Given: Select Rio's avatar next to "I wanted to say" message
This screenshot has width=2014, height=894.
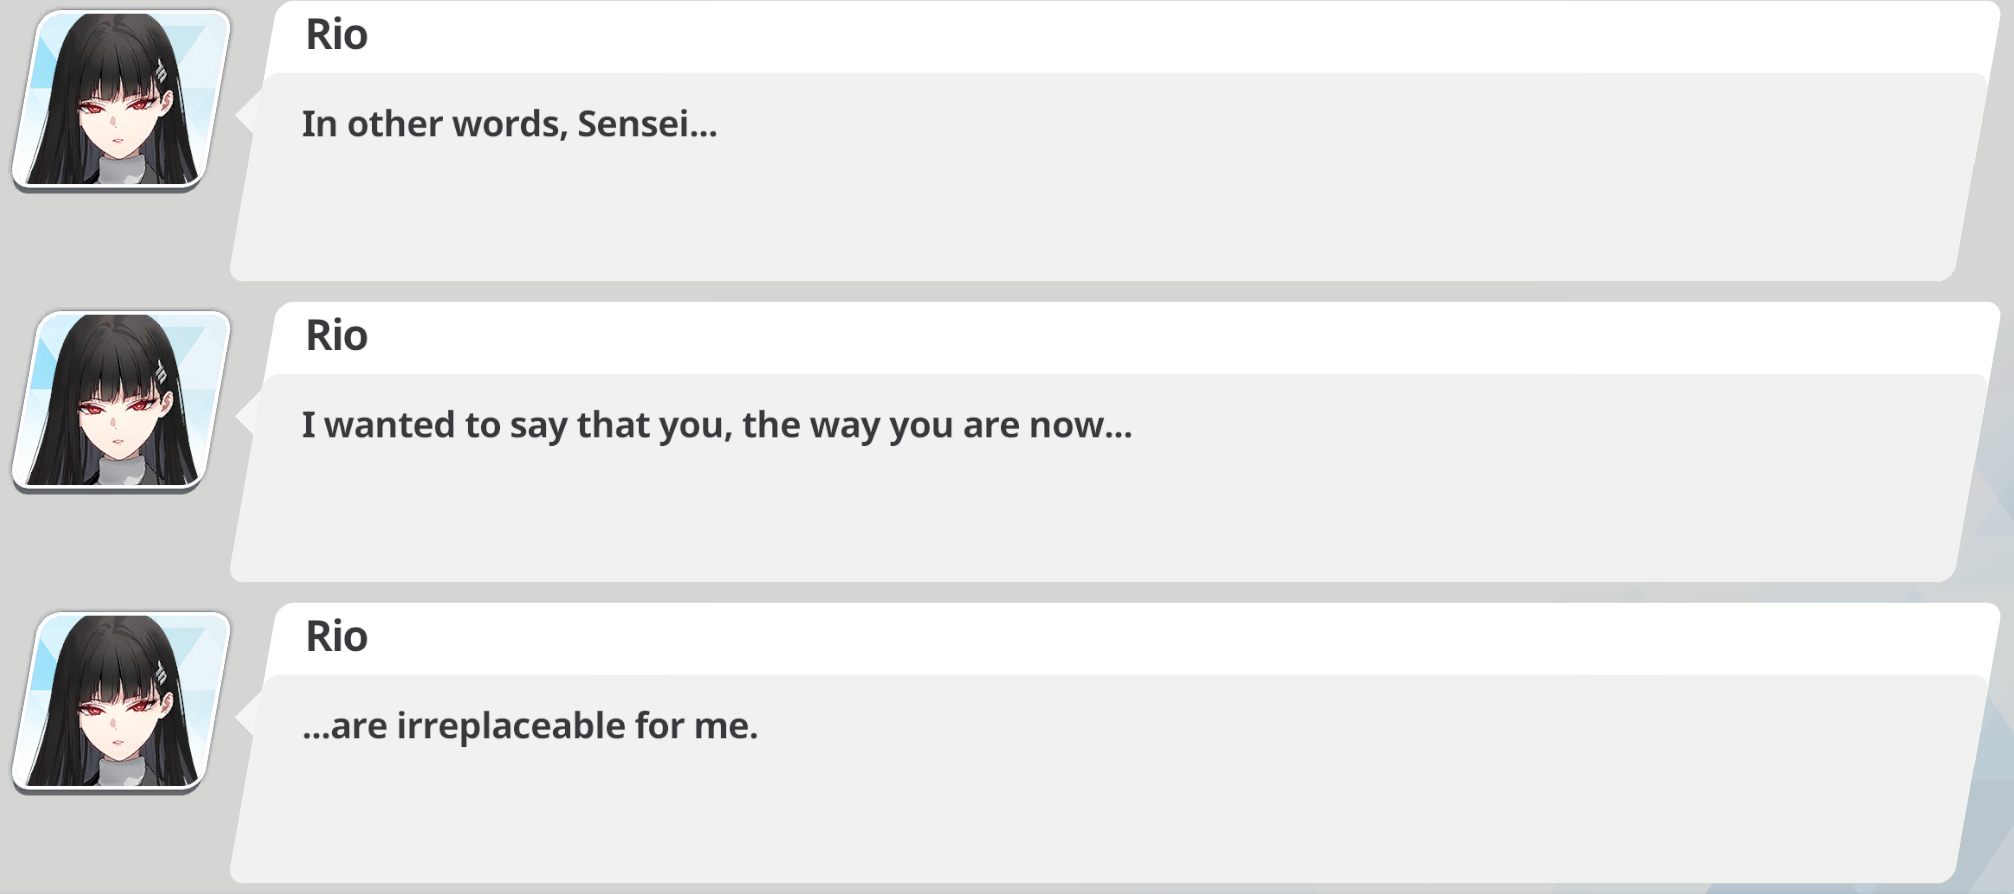Looking at the screenshot, I should tap(121, 400).
